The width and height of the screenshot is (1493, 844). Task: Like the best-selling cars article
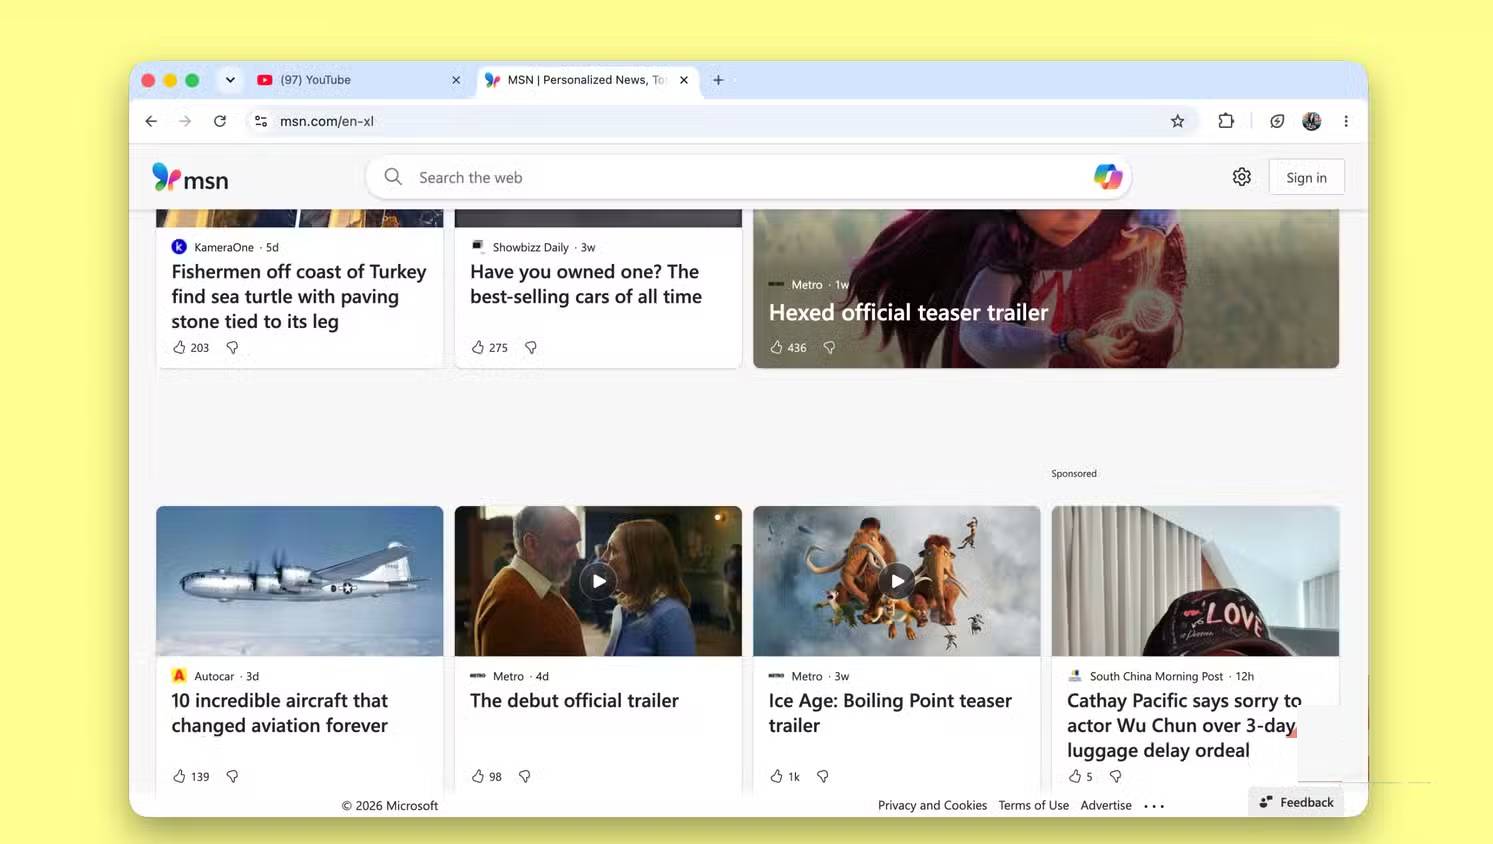[x=478, y=347]
